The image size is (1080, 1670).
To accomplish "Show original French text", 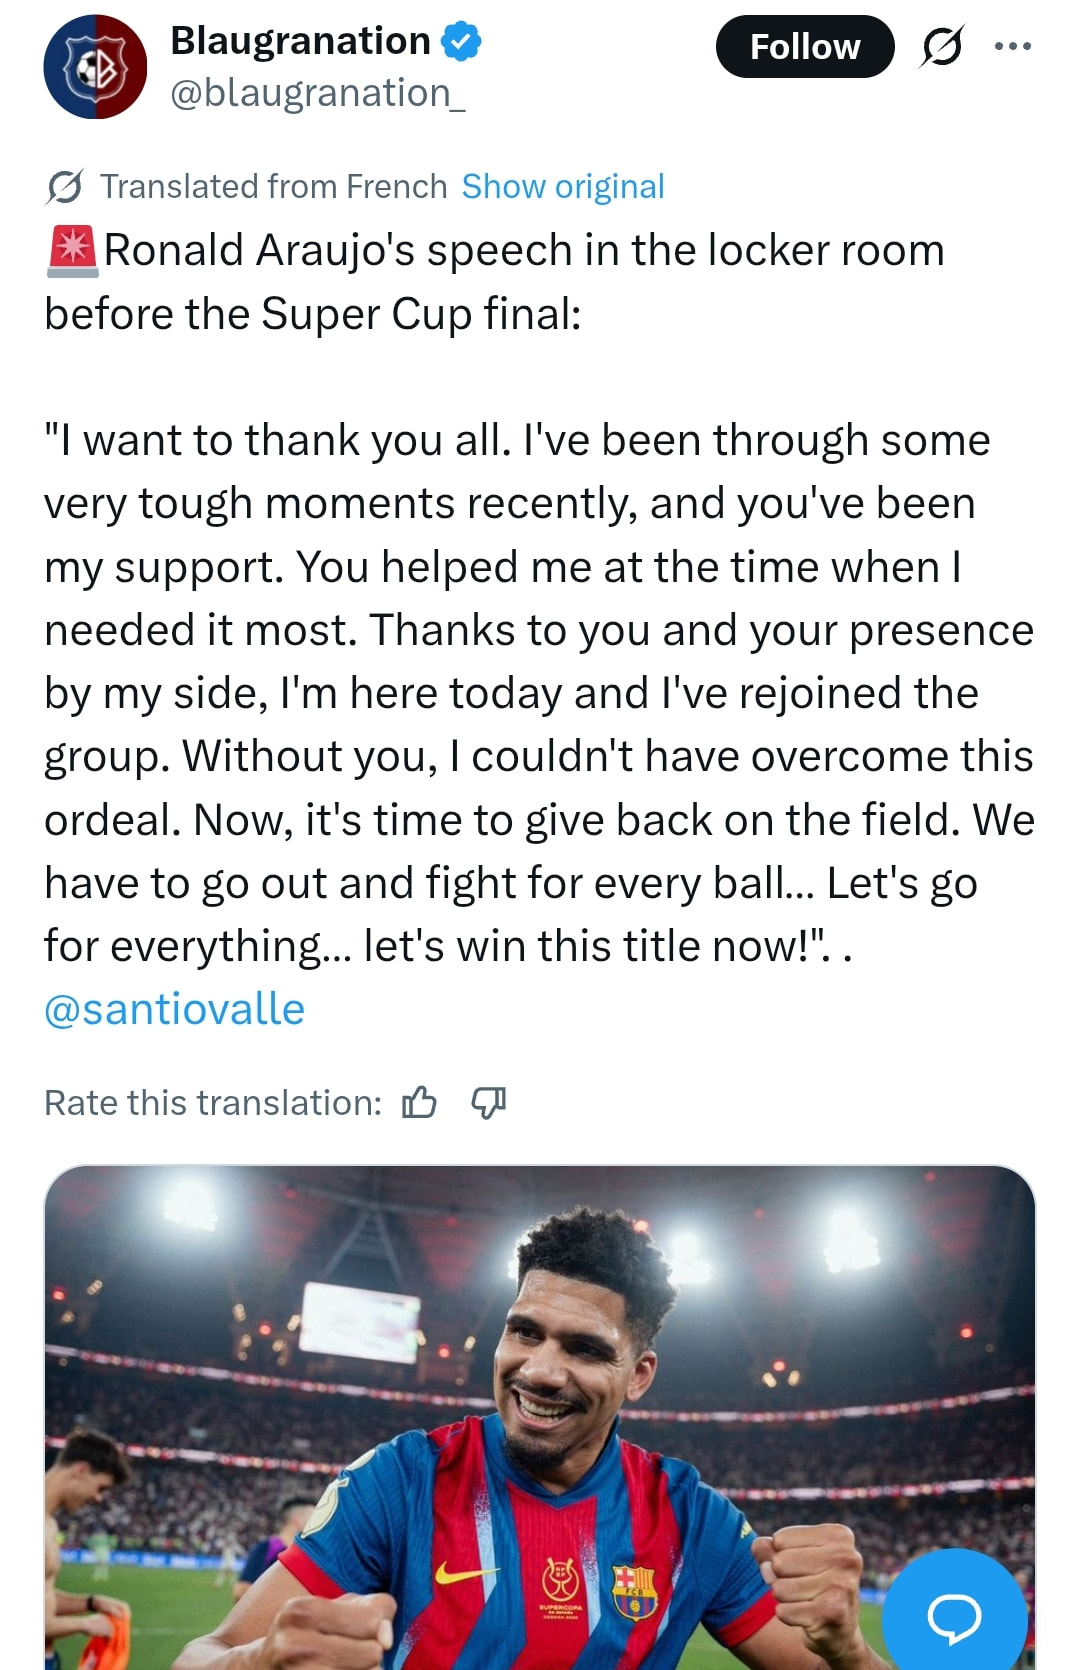I will pyautogui.click(x=563, y=187).
